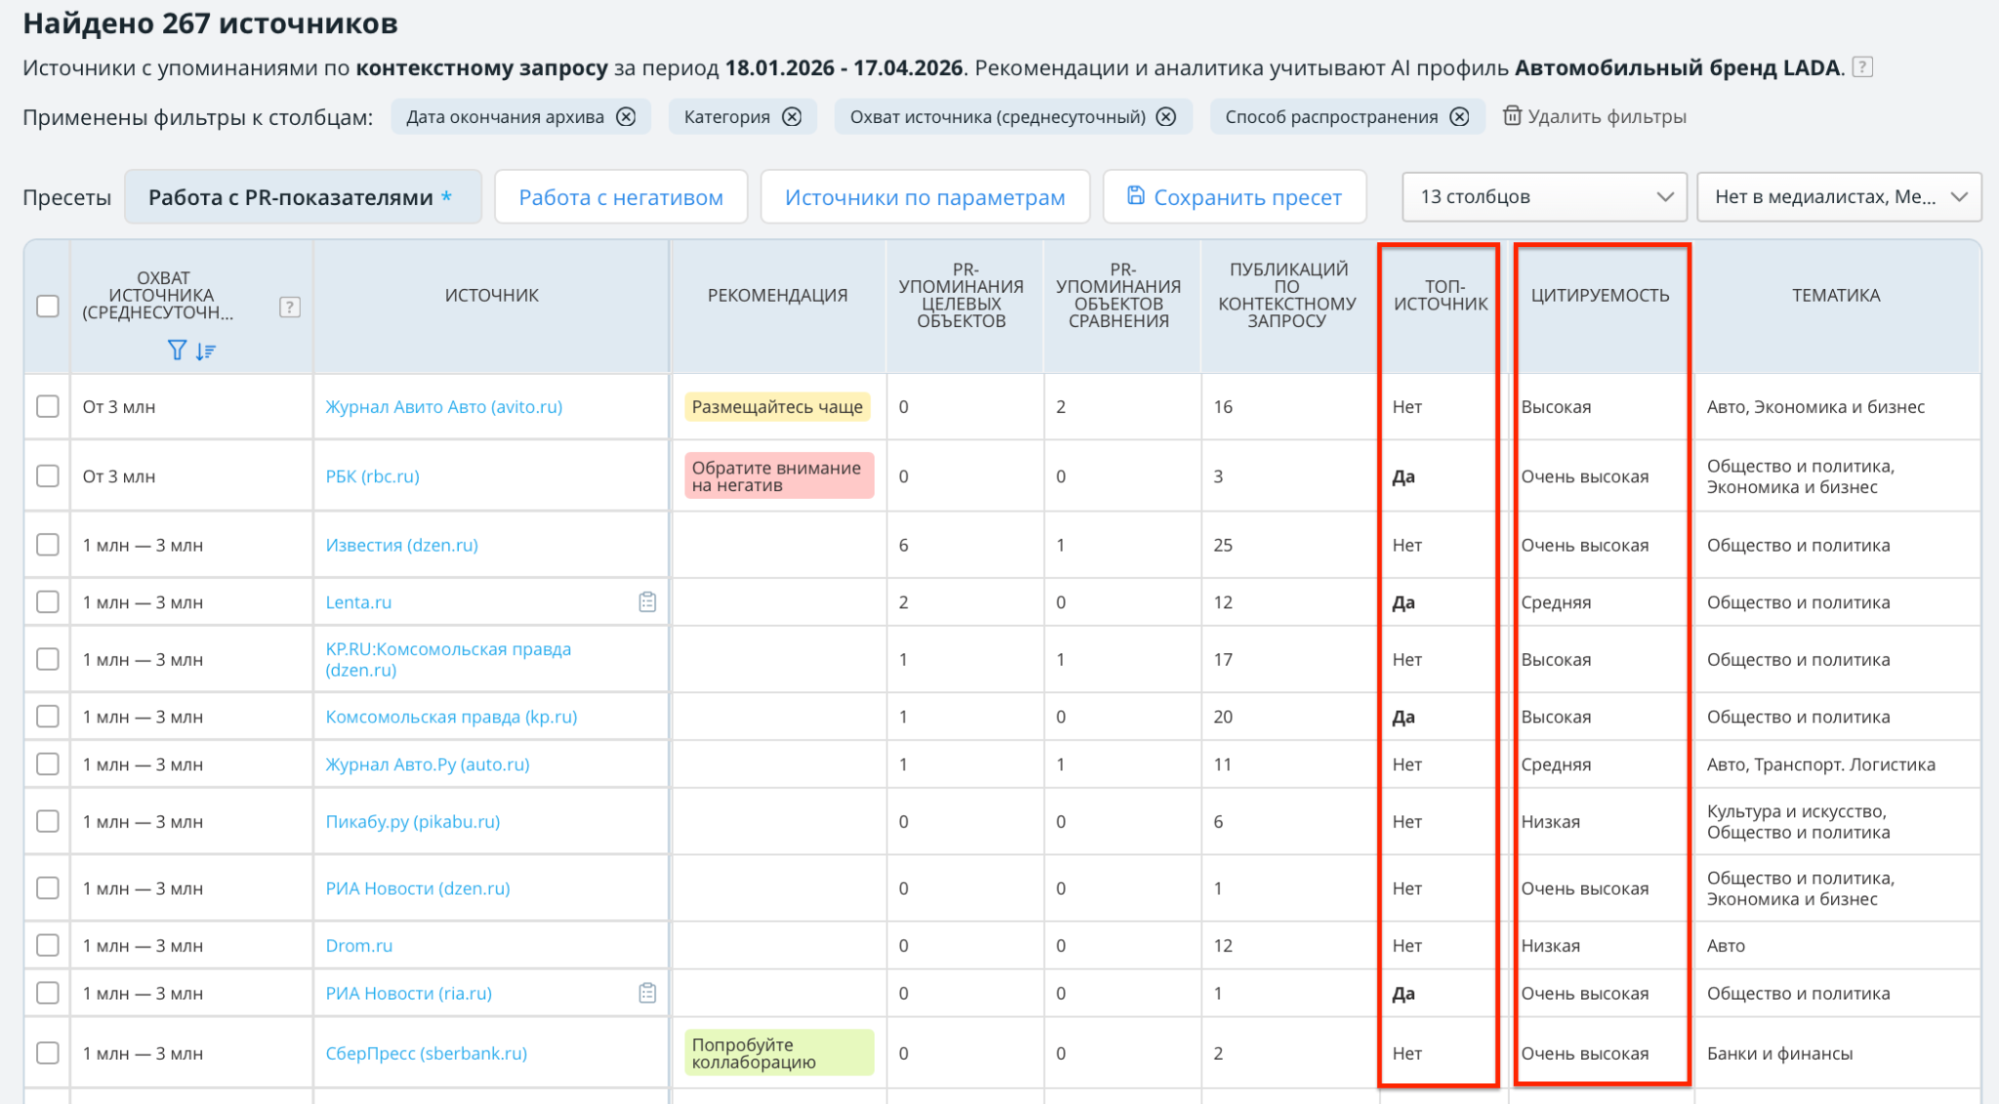Open the СберПресс (sberbank.ru) link
This screenshot has width=1999, height=1104.
pos(427,1053)
